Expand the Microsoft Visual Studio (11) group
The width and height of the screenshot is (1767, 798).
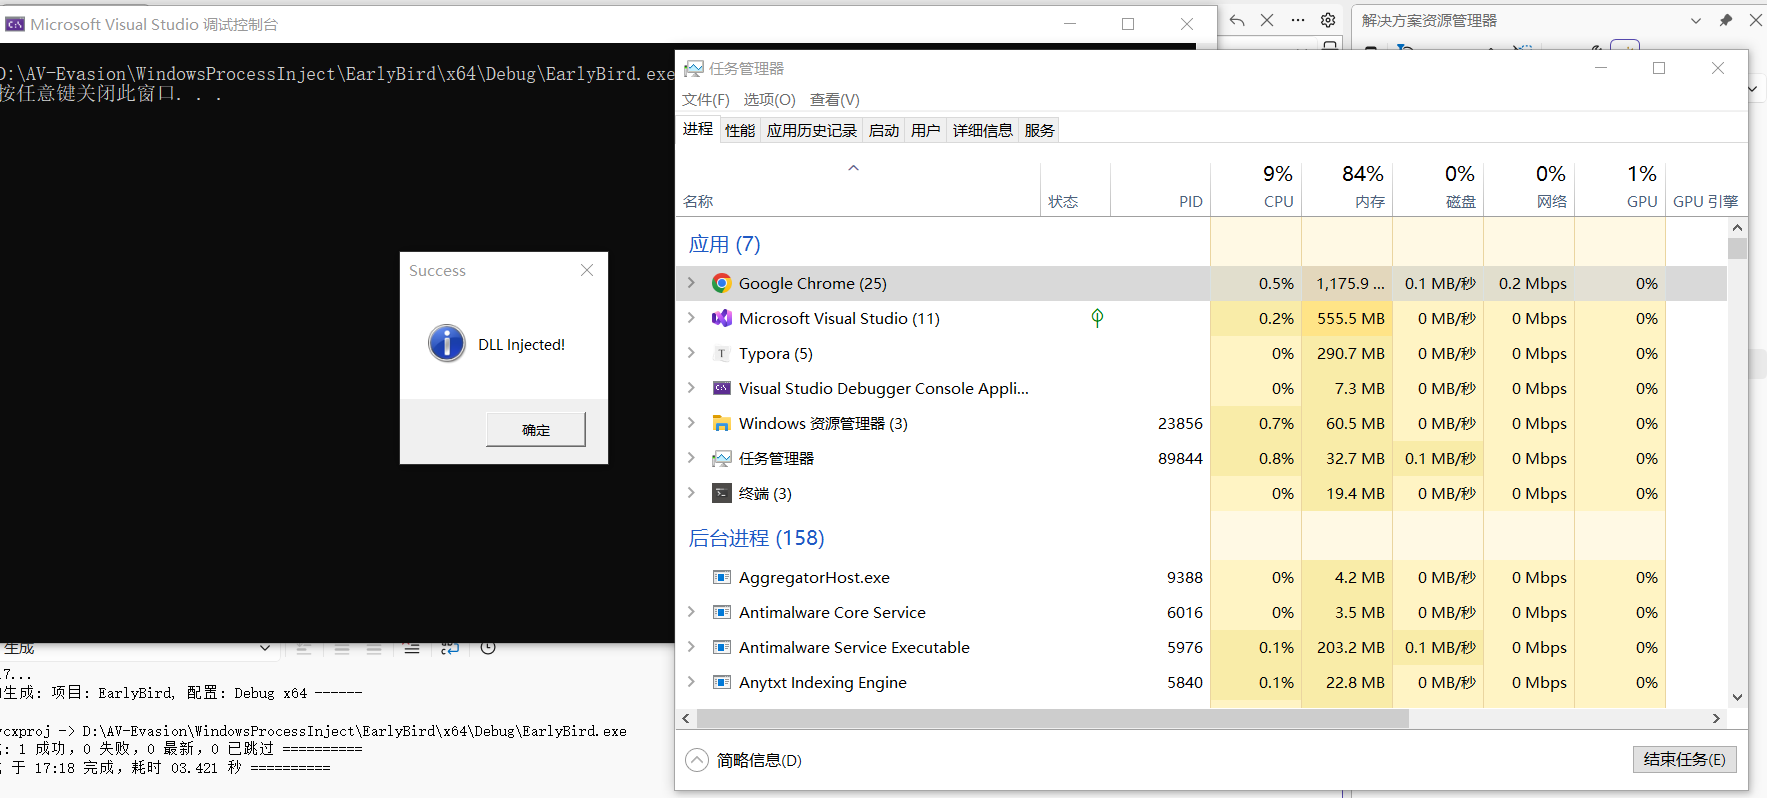coord(691,319)
